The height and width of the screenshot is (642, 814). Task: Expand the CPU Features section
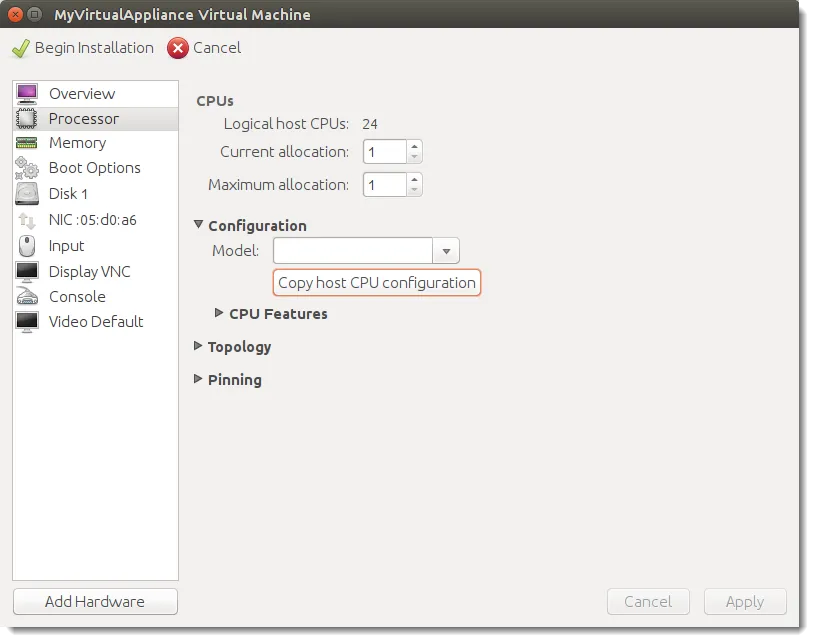(219, 313)
